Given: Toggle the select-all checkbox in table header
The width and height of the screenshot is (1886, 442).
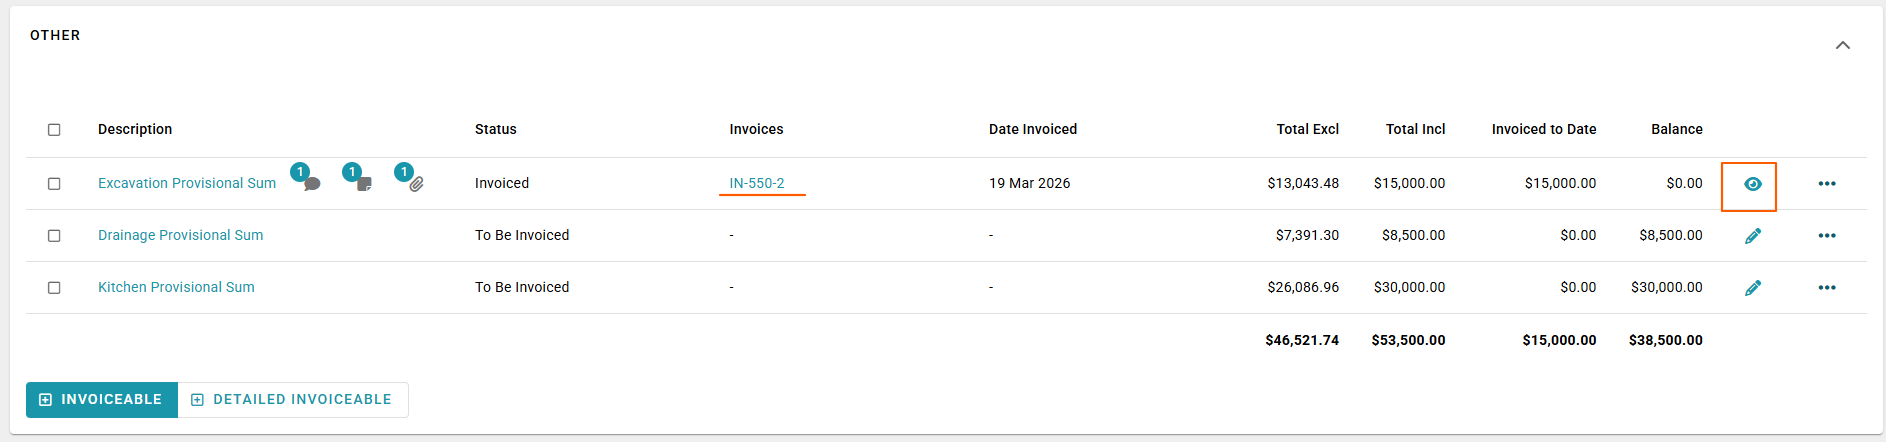Looking at the screenshot, I should click(x=54, y=130).
